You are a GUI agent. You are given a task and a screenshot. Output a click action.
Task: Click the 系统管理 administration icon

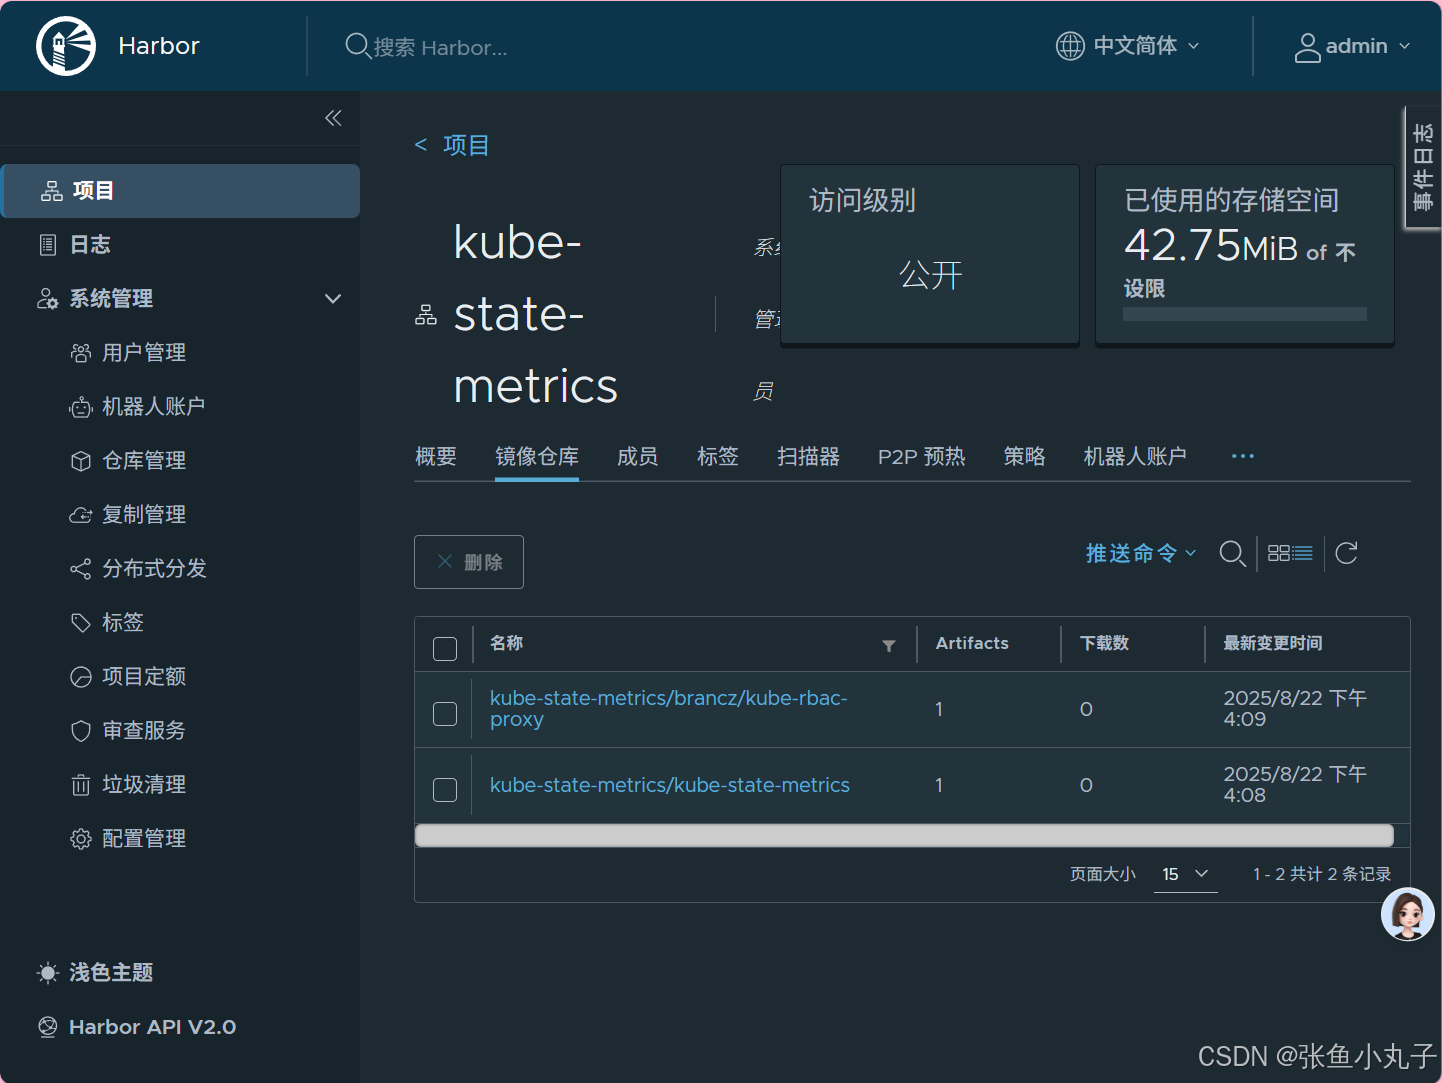point(48,299)
